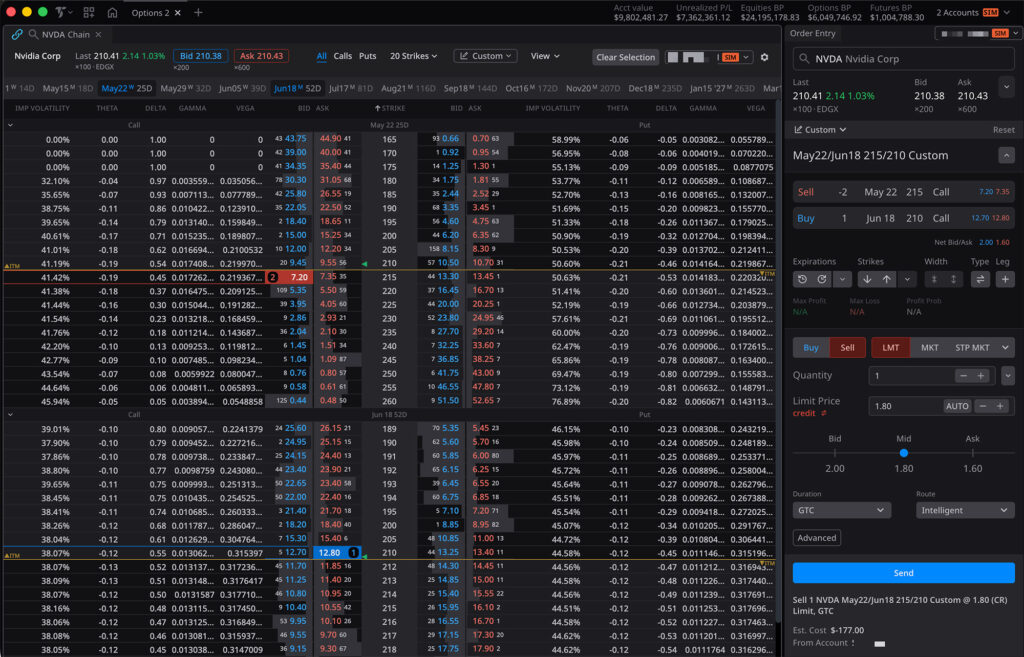Collapse the Jun 18 52D chain section

pyautogui.click(x=10, y=415)
